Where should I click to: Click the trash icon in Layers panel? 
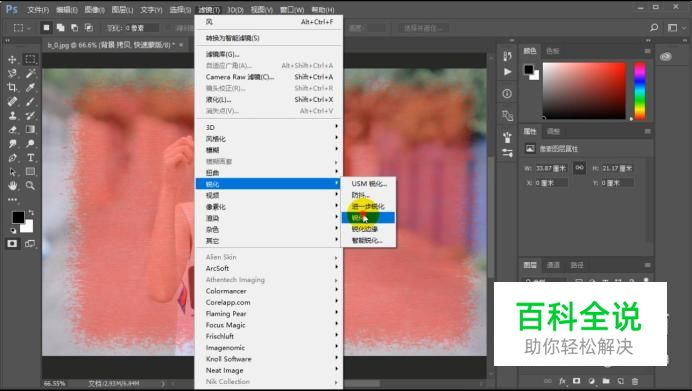pos(635,381)
